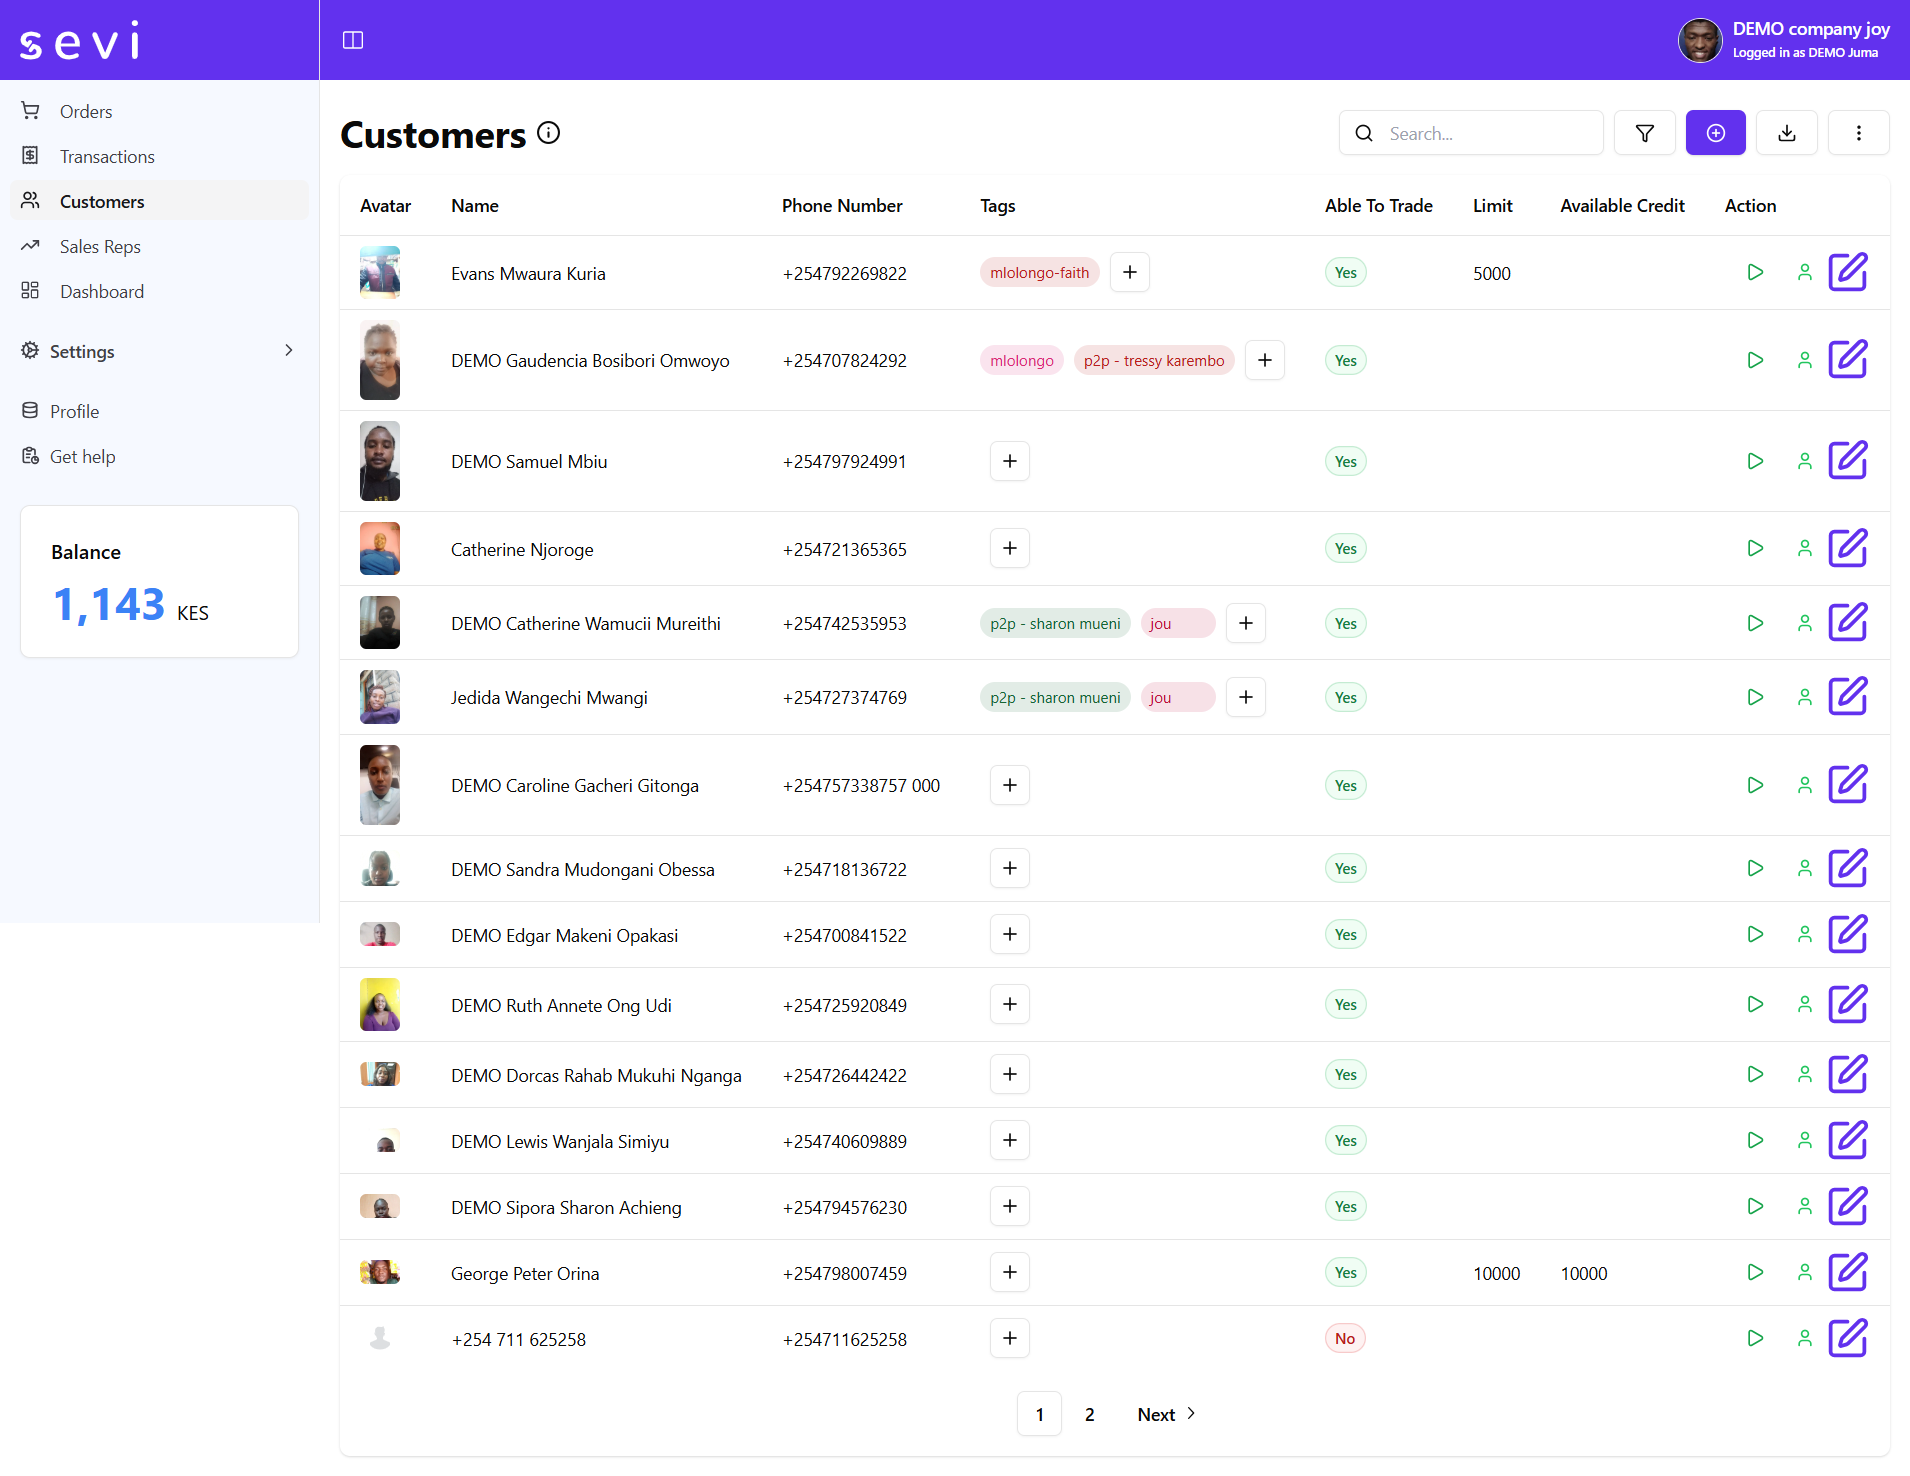Screen dimensions: 1910x1476
Task: Click the info icon beside Customers heading
Action: 548,132
